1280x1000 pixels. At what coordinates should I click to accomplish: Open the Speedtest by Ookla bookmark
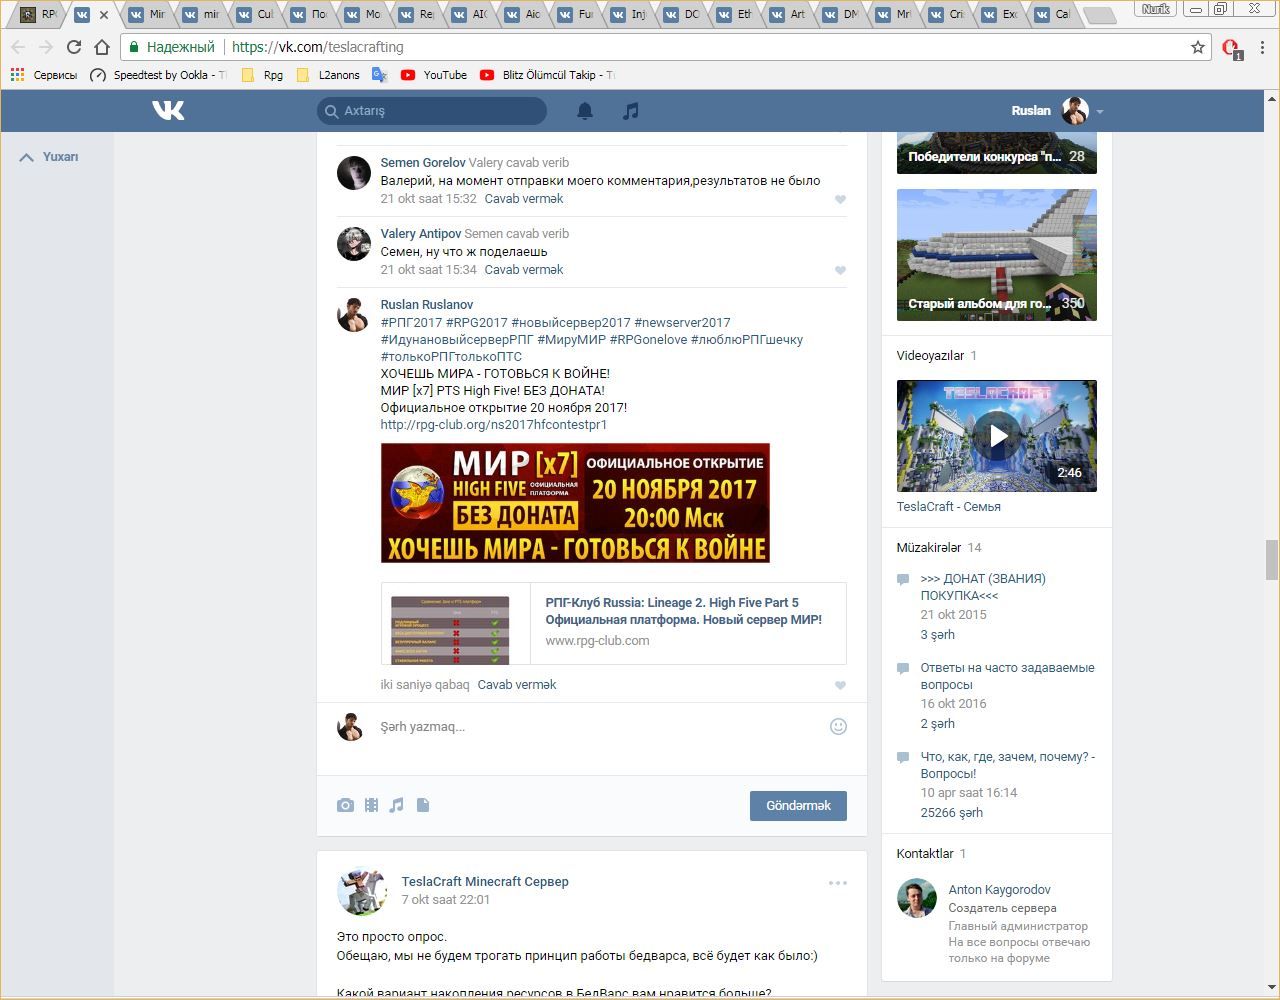click(158, 75)
